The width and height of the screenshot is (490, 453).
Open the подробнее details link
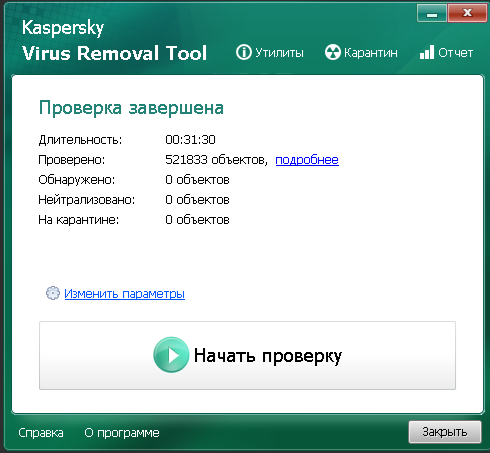click(x=307, y=160)
